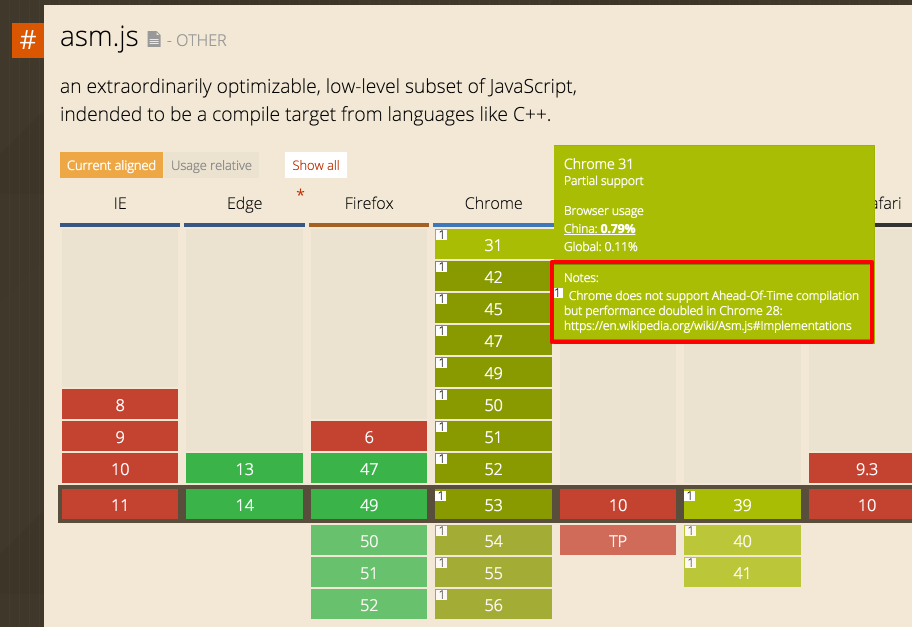Click the Wikipedia Asm.js URL in notes
912x627 pixels.
(707, 326)
